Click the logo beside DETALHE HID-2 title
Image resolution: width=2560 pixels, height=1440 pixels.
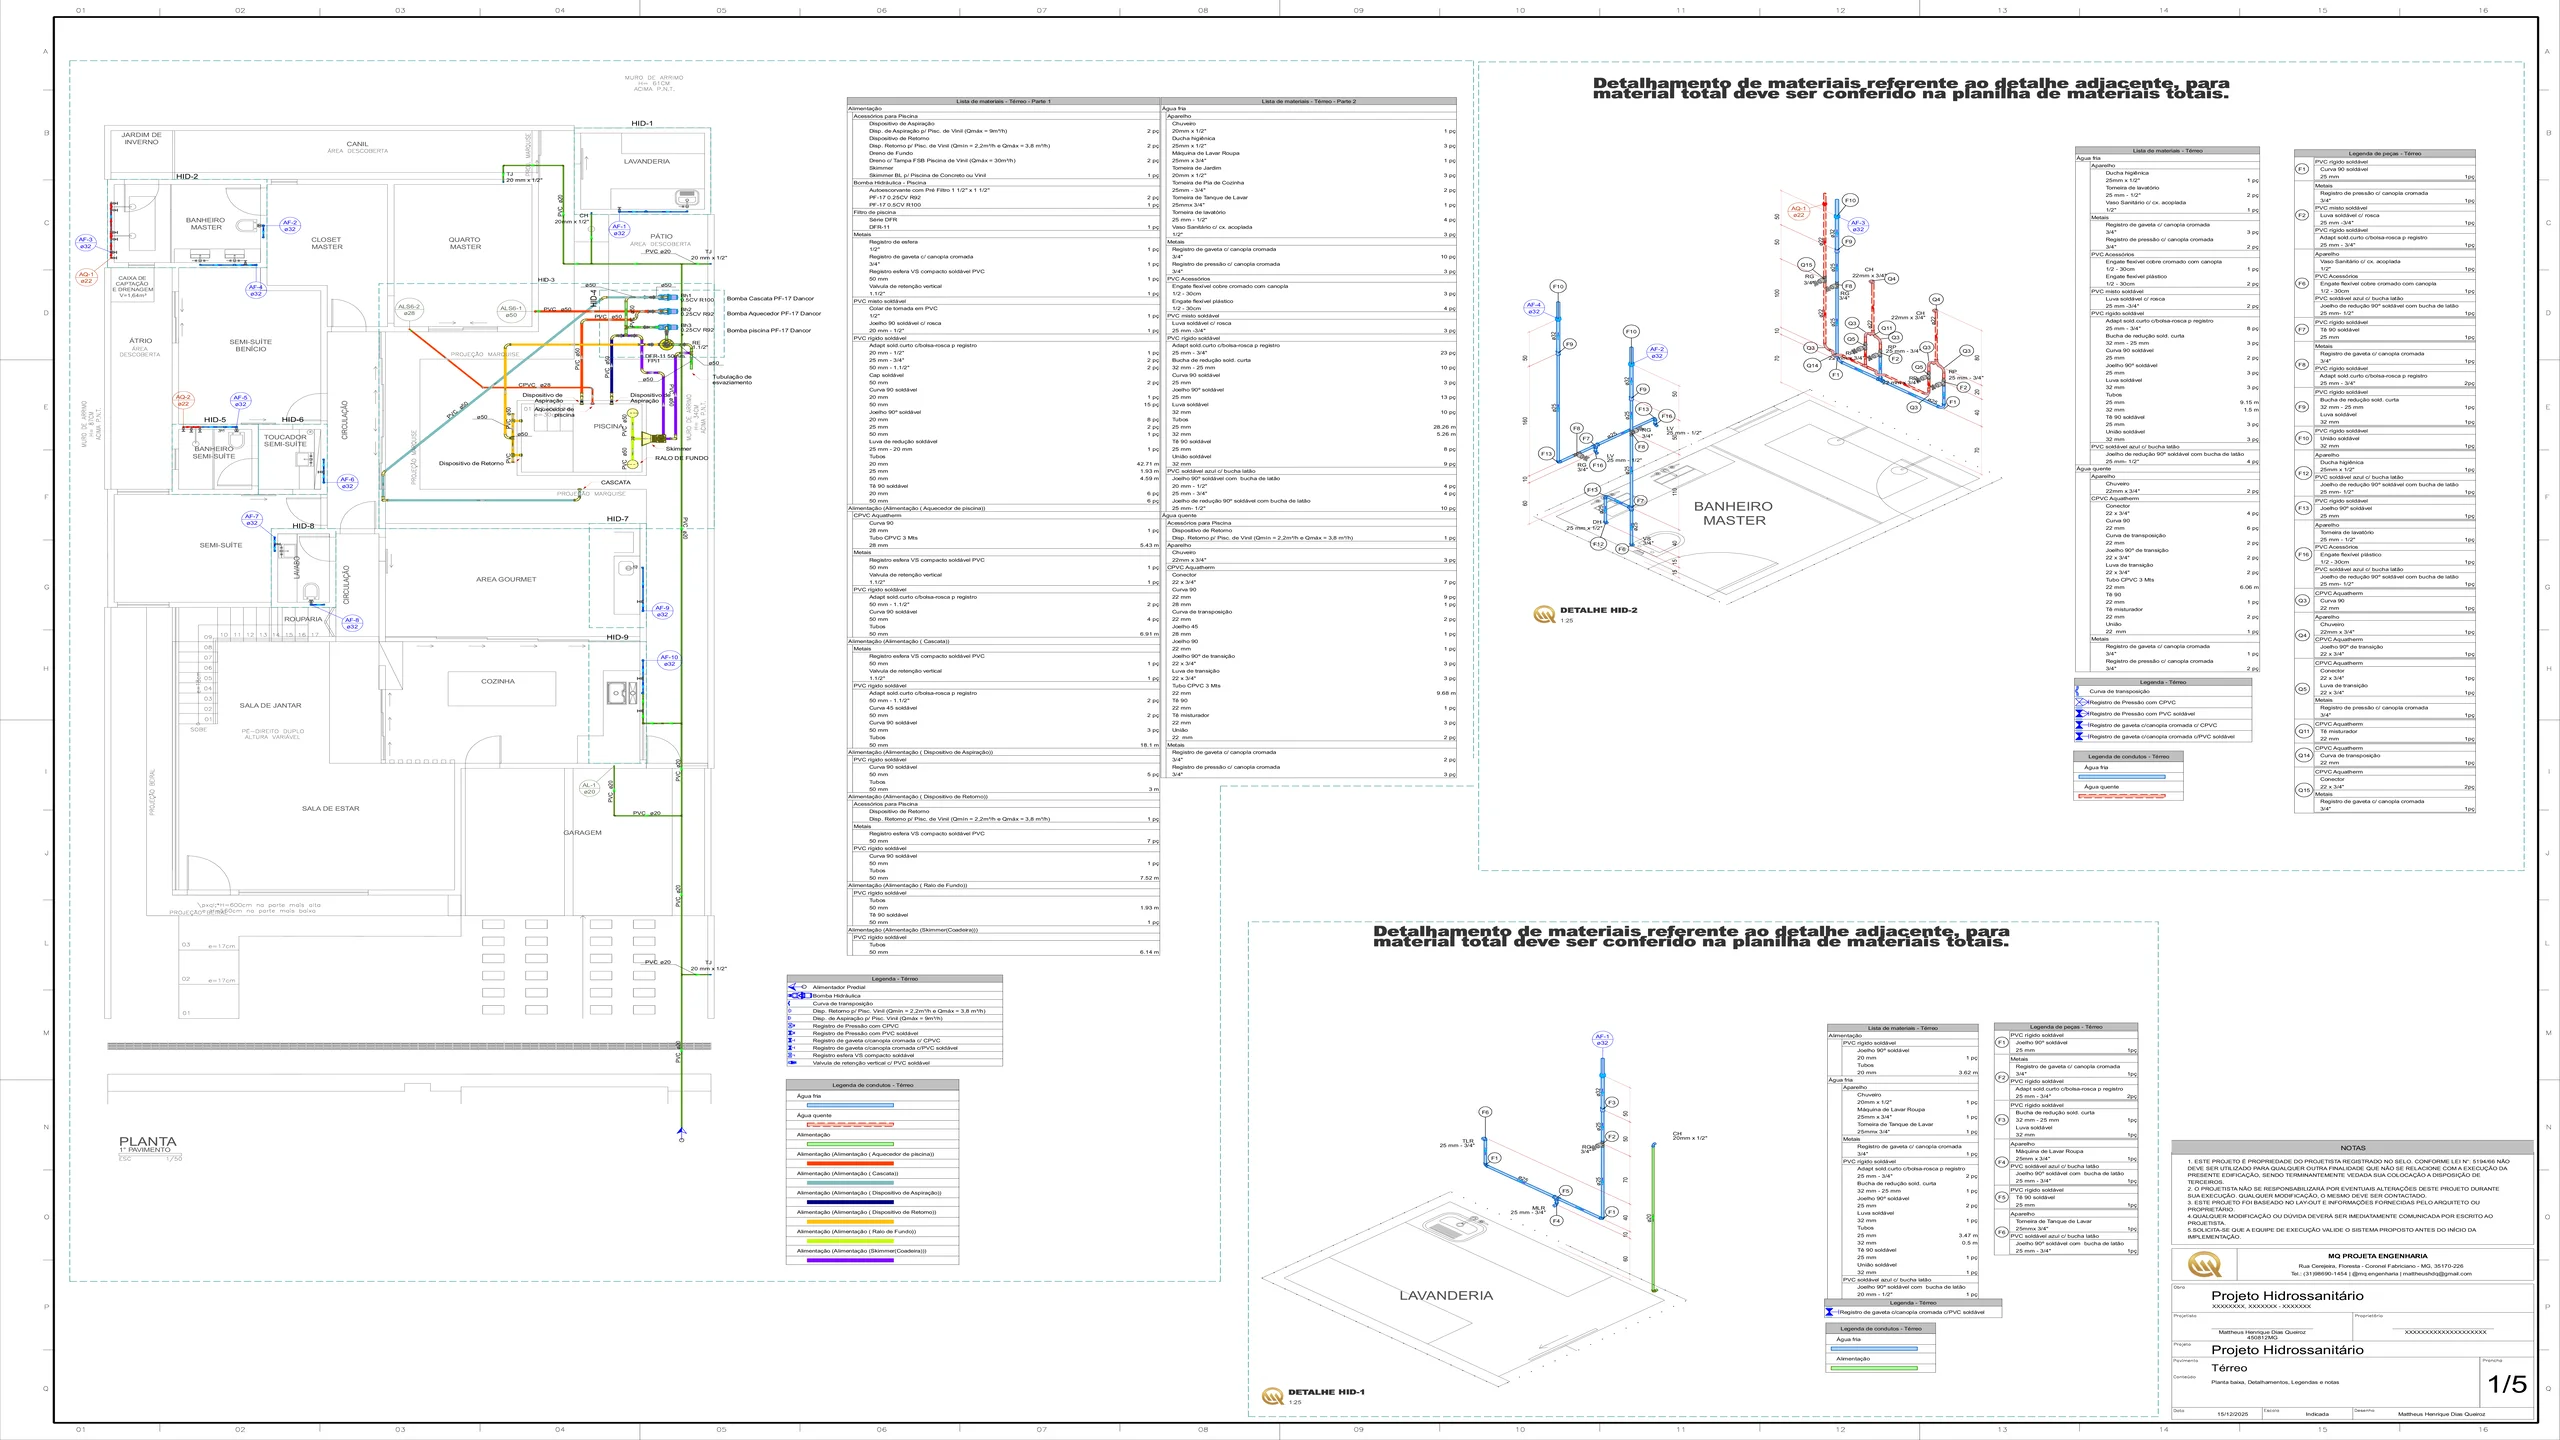[1544, 614]
